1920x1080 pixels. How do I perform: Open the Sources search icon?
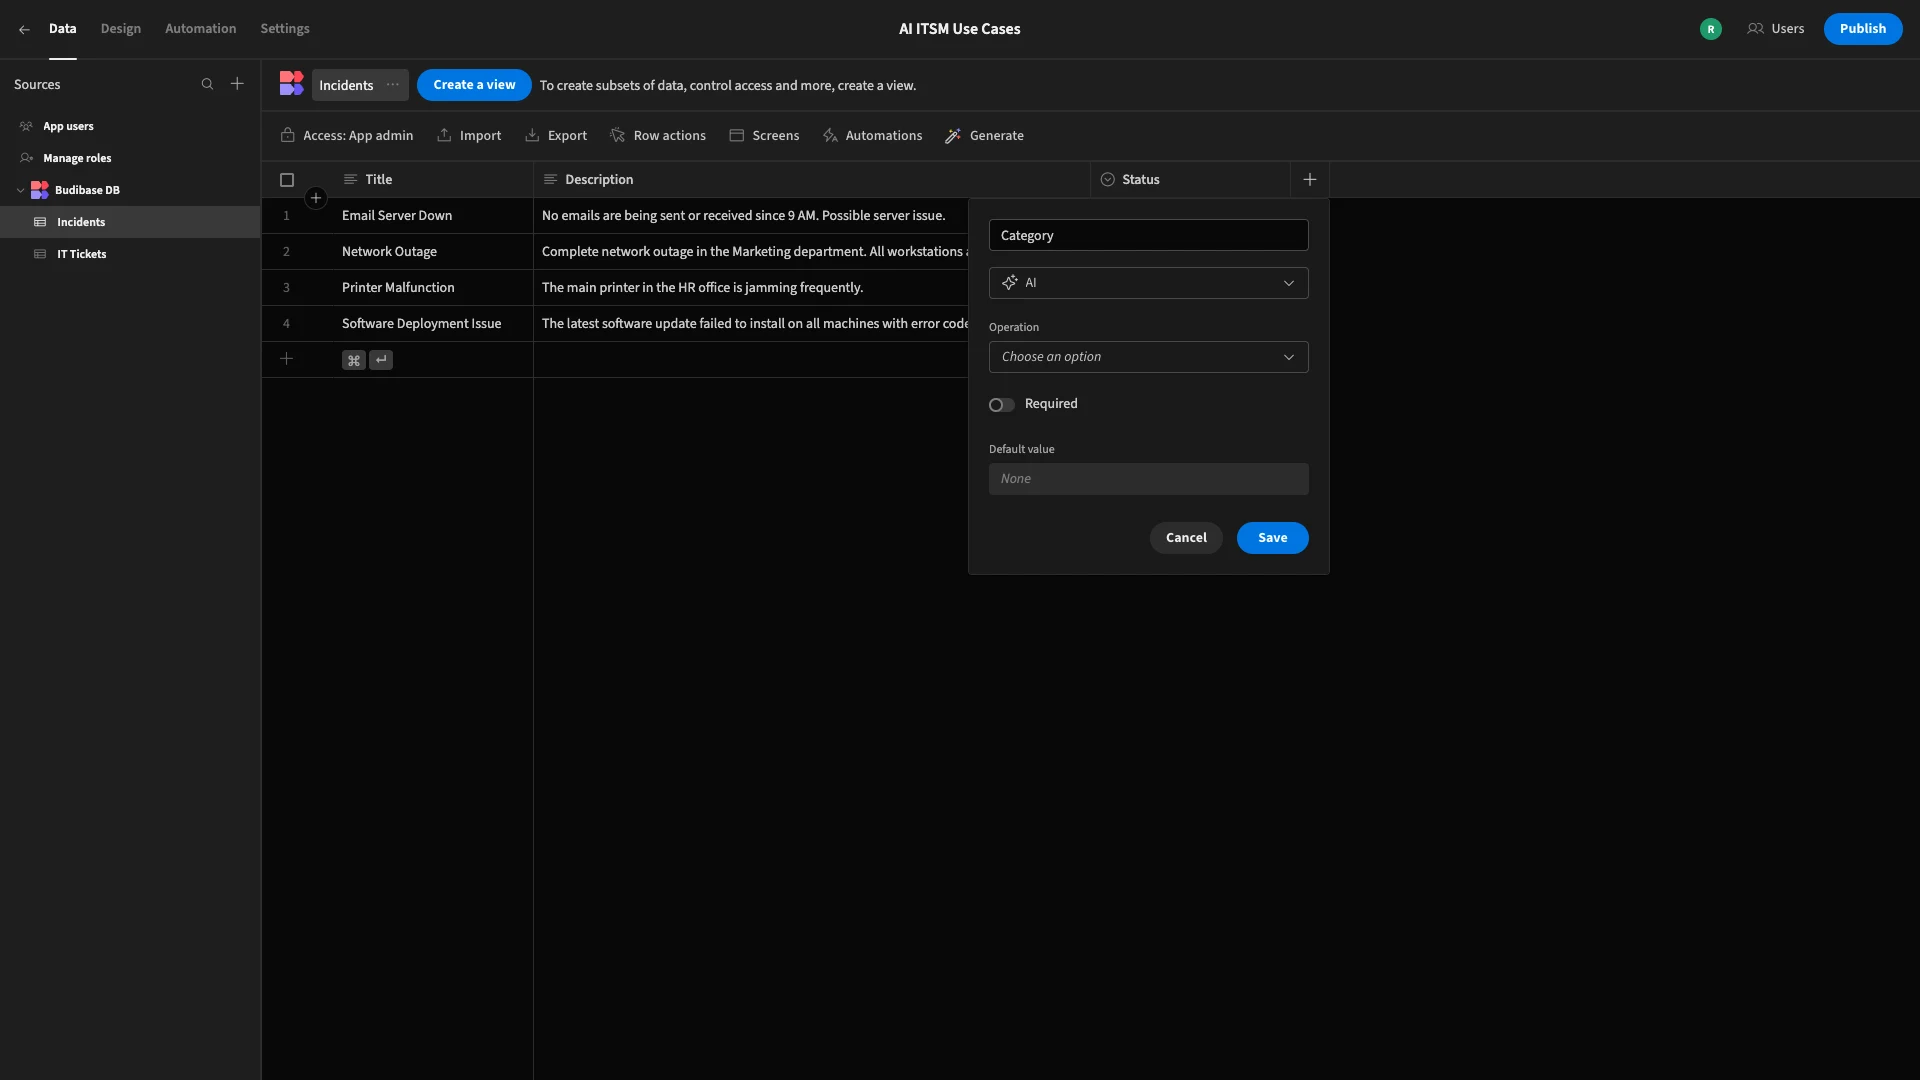207,85
